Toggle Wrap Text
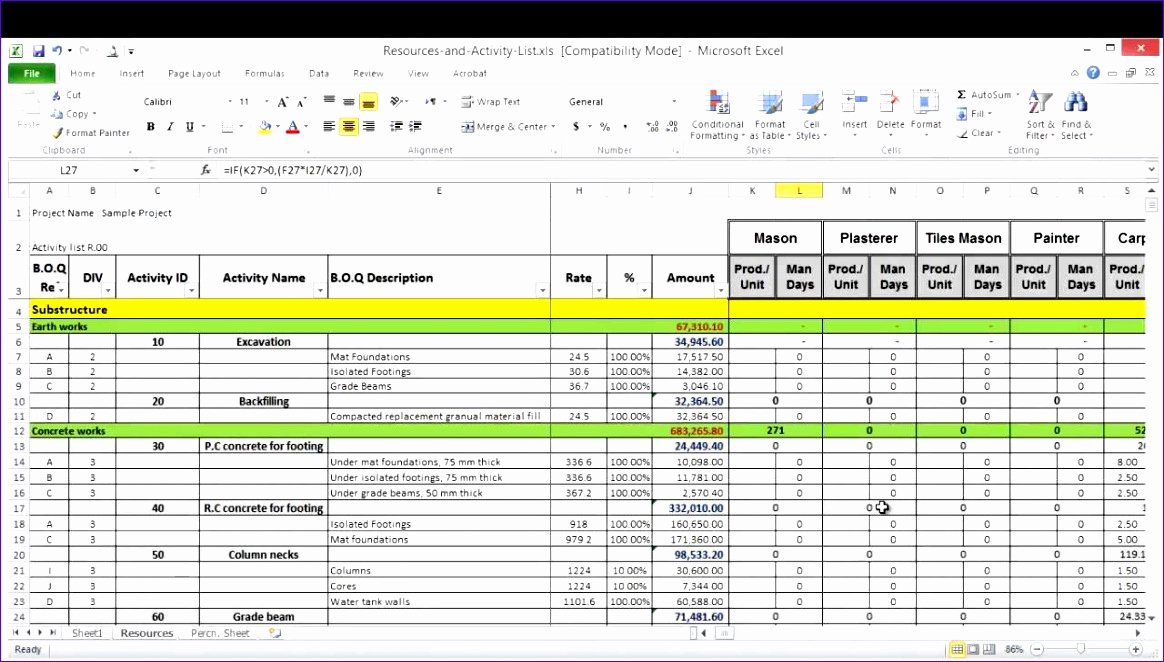1164x662 pixels. (x=490, y=102)
